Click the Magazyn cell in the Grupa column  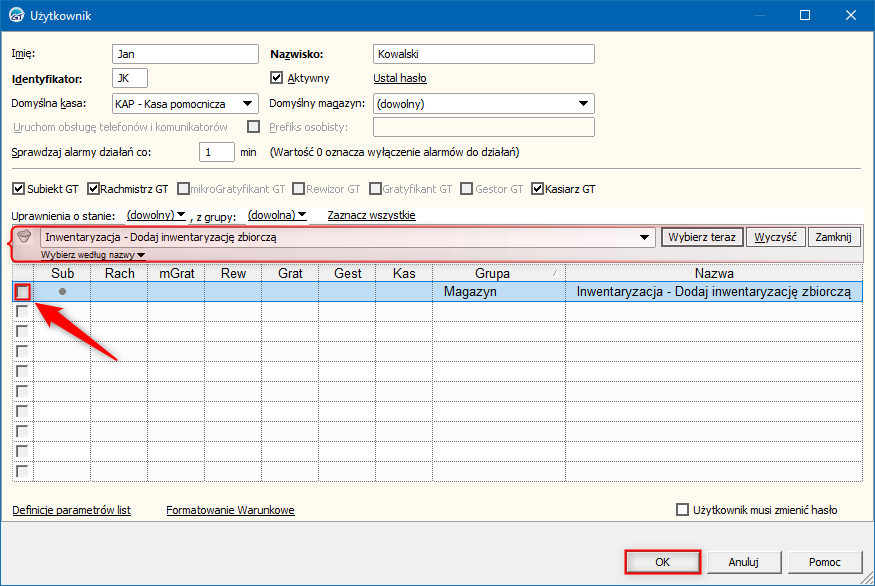(x=499, y=292)
